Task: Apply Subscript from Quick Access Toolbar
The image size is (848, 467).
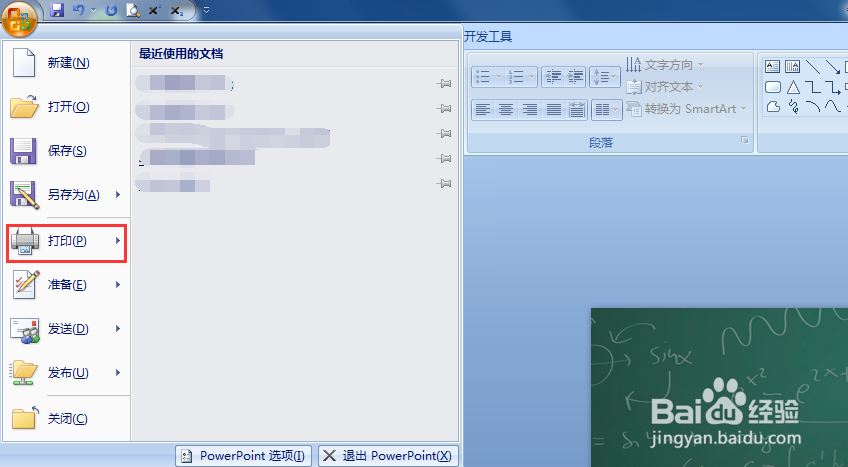Action: click(176, 10)
